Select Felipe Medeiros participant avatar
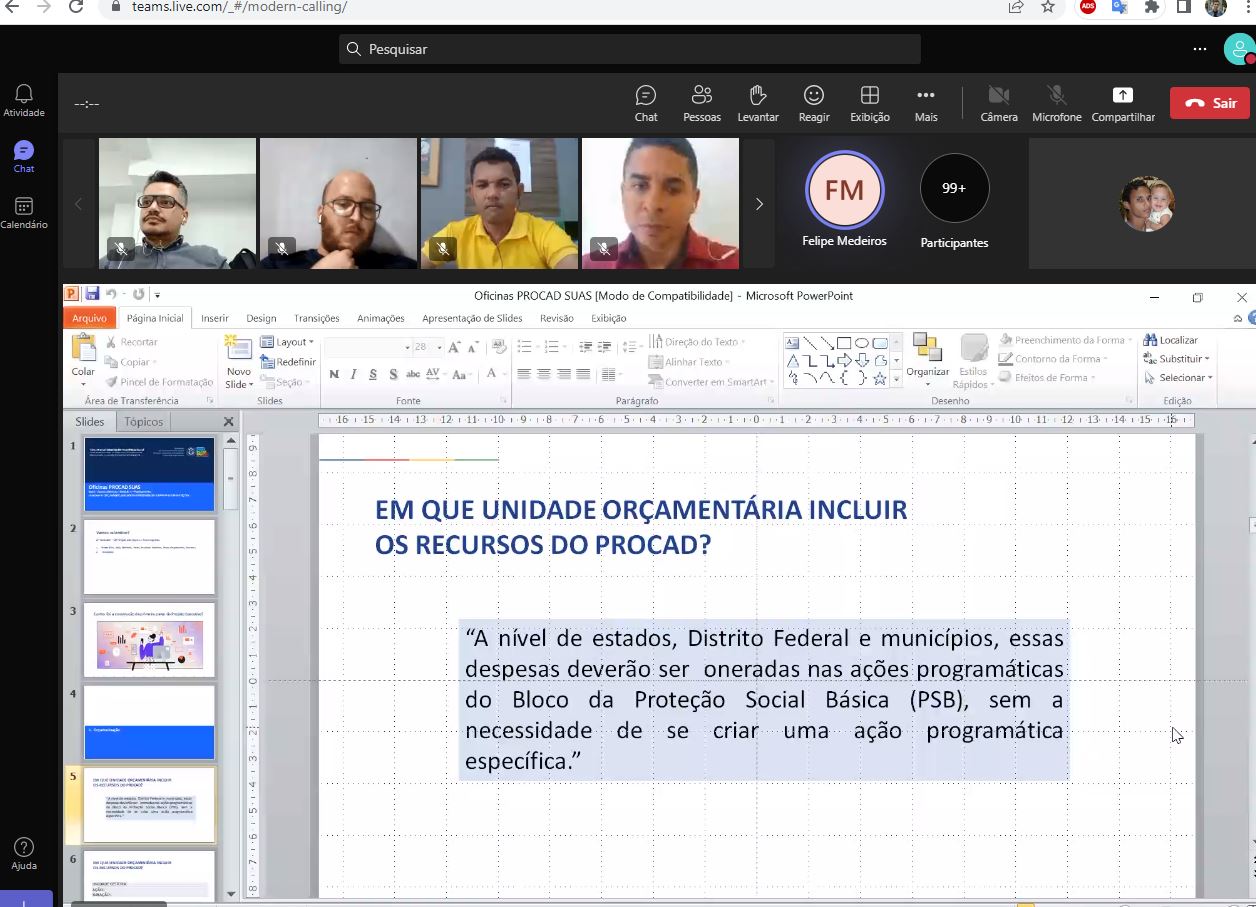Screen dimensions: 1256x907 click(844, 190)
